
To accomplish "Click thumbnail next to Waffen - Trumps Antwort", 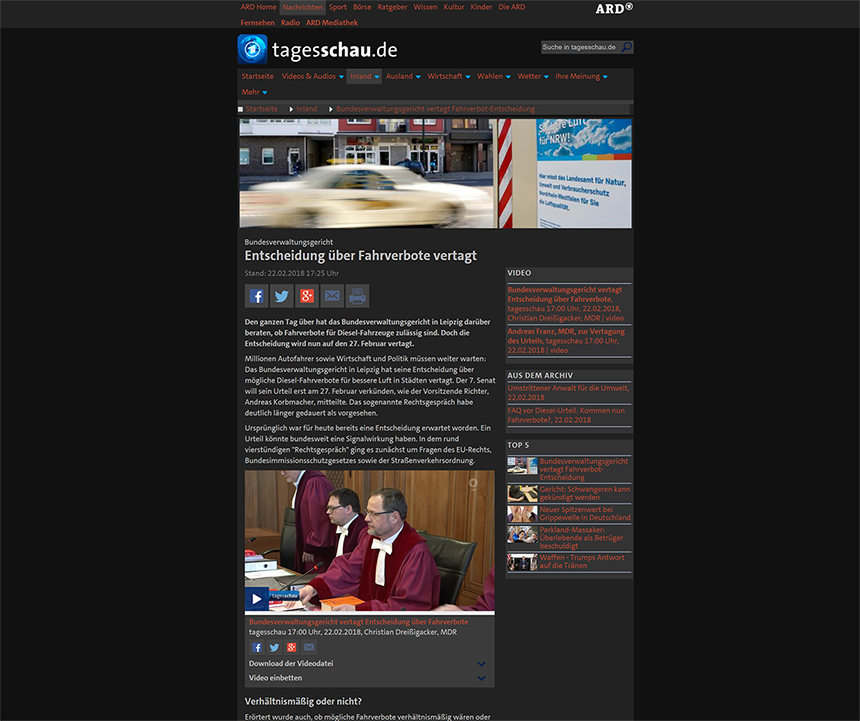I will pos(522,562).
